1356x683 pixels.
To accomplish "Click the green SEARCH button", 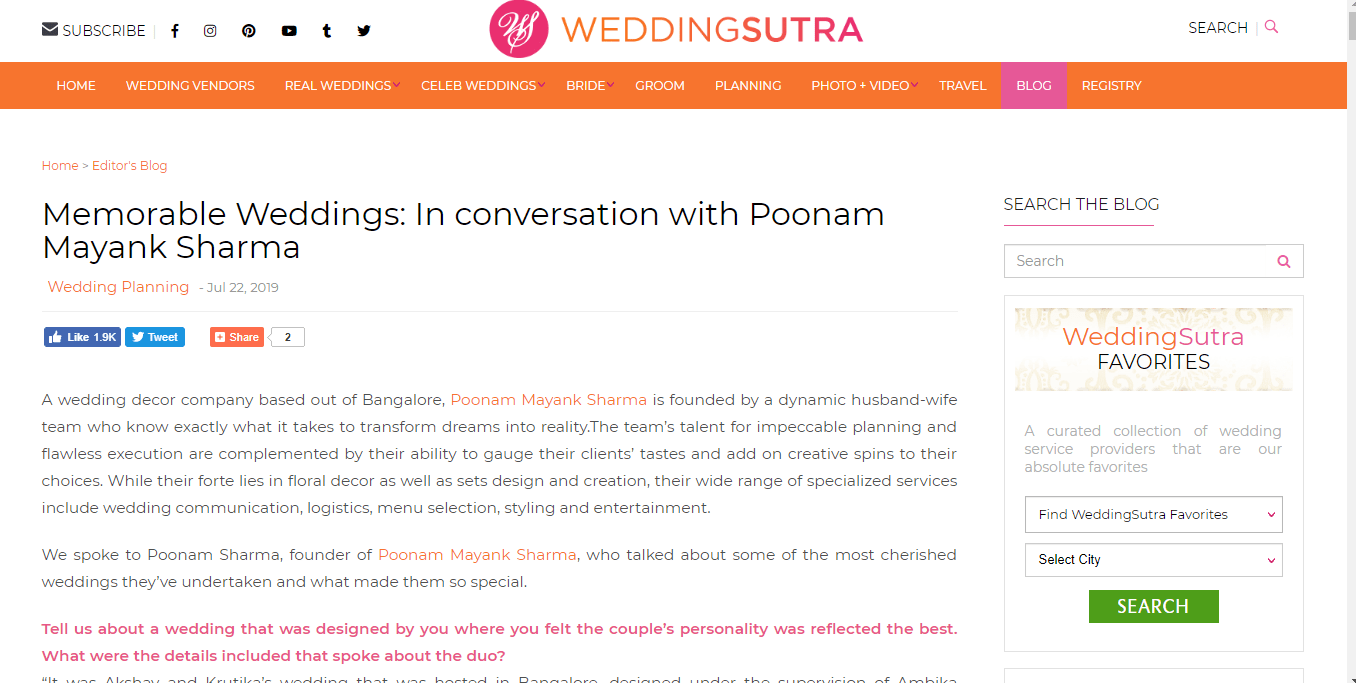I will [x=1154, y=606].
